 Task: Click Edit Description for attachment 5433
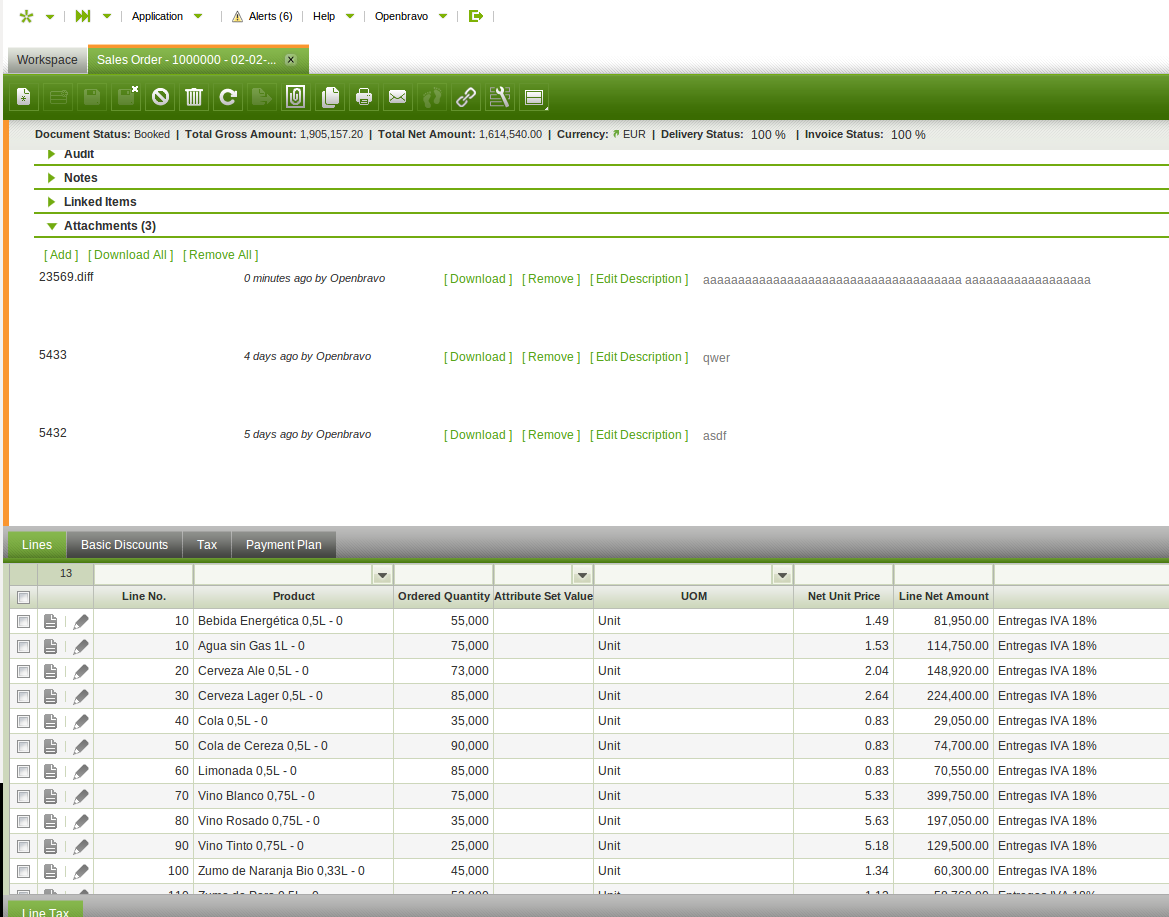[x=639, y=357]
